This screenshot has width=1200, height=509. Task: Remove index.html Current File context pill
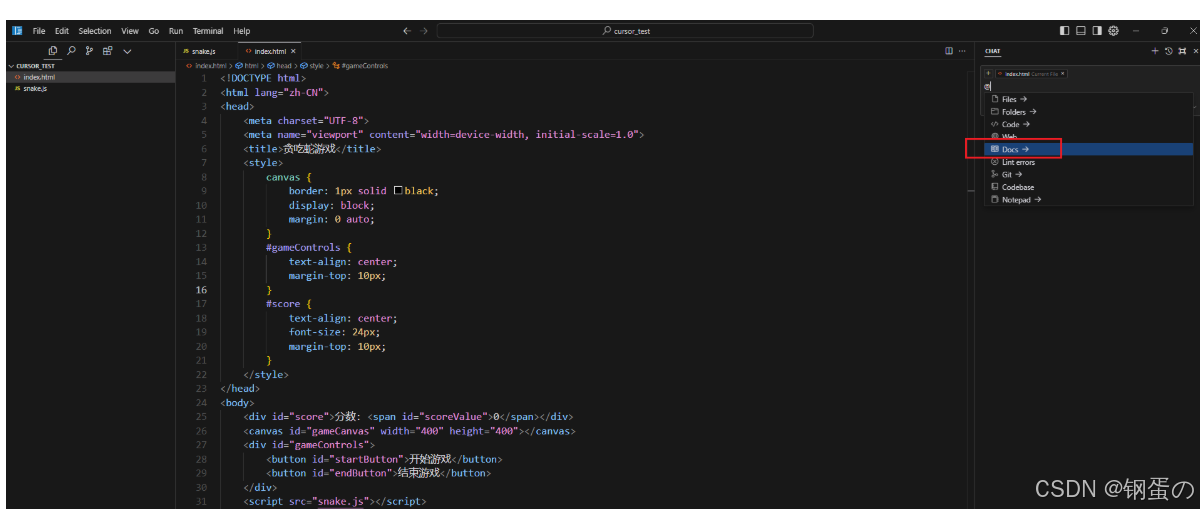pyautogui.click(x=1062, y=73)
